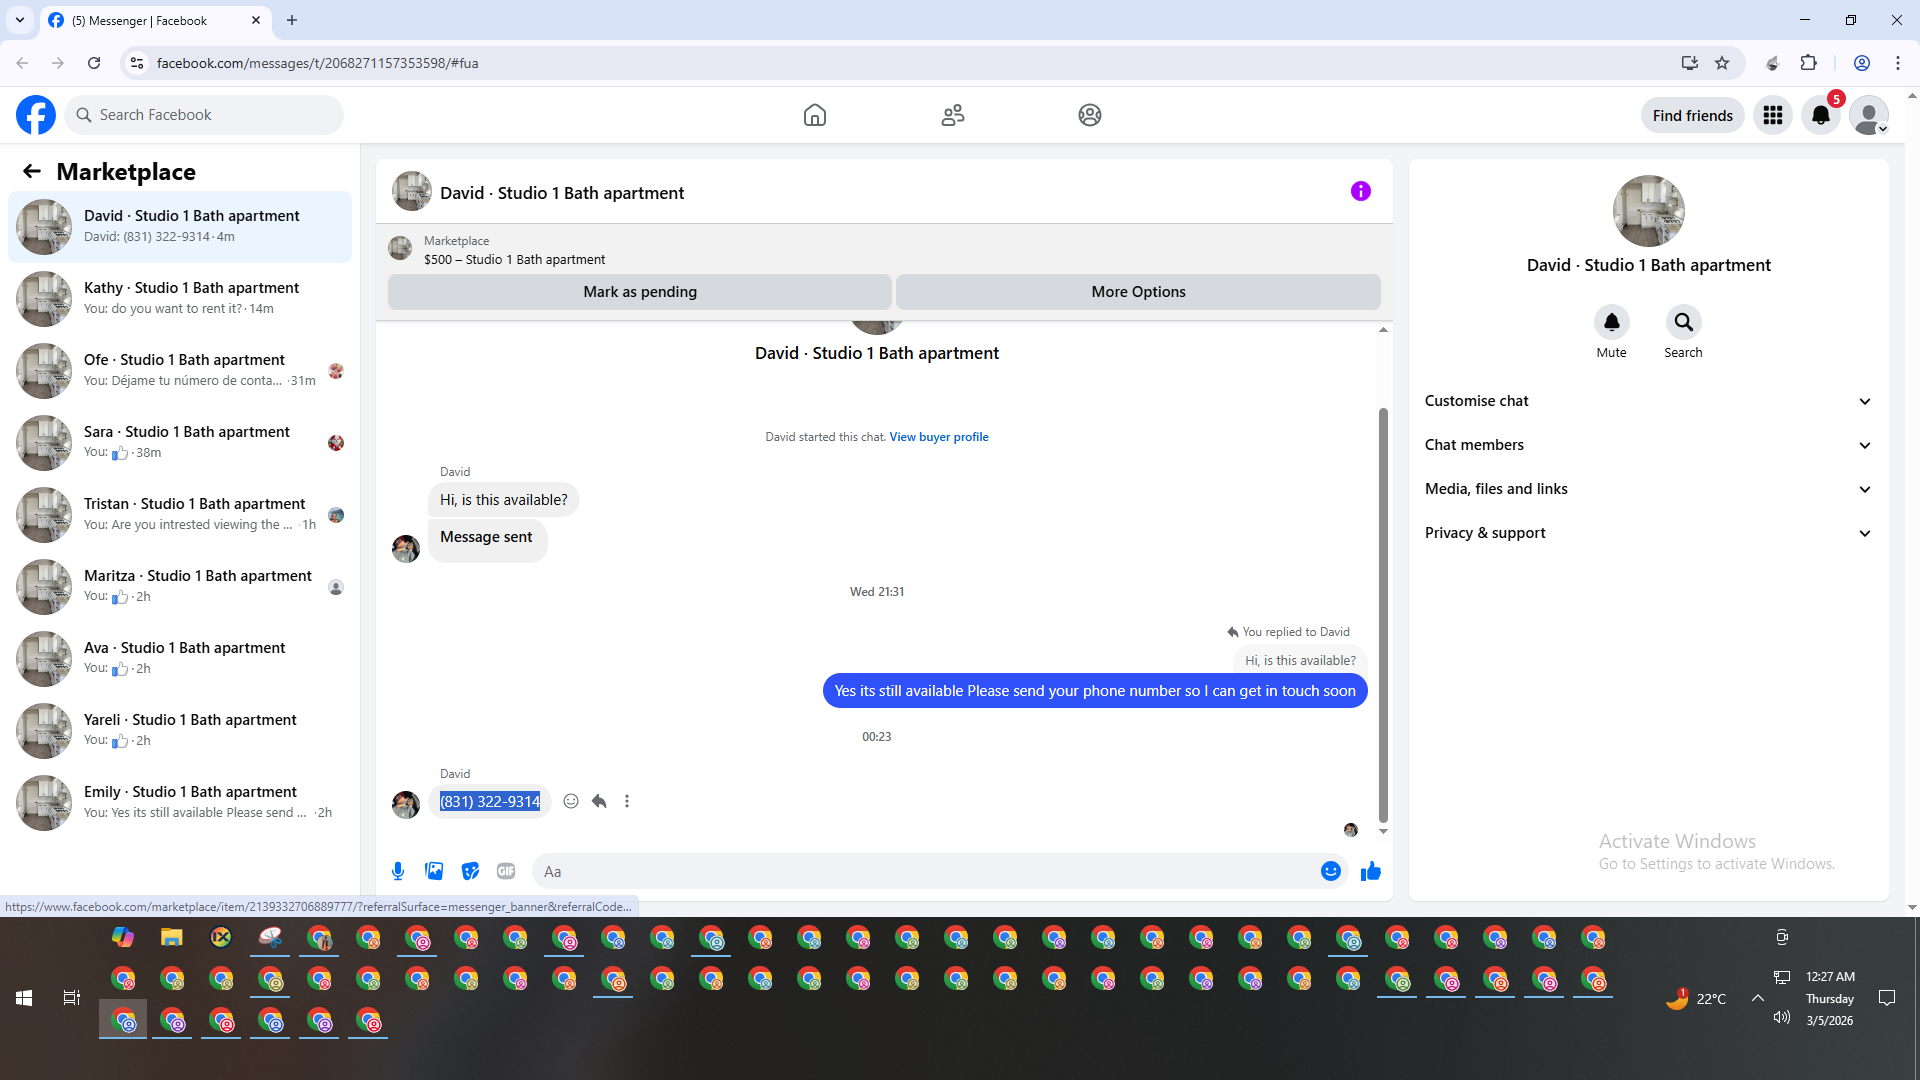Open the Friends icon in top navigation

point(953,115)
